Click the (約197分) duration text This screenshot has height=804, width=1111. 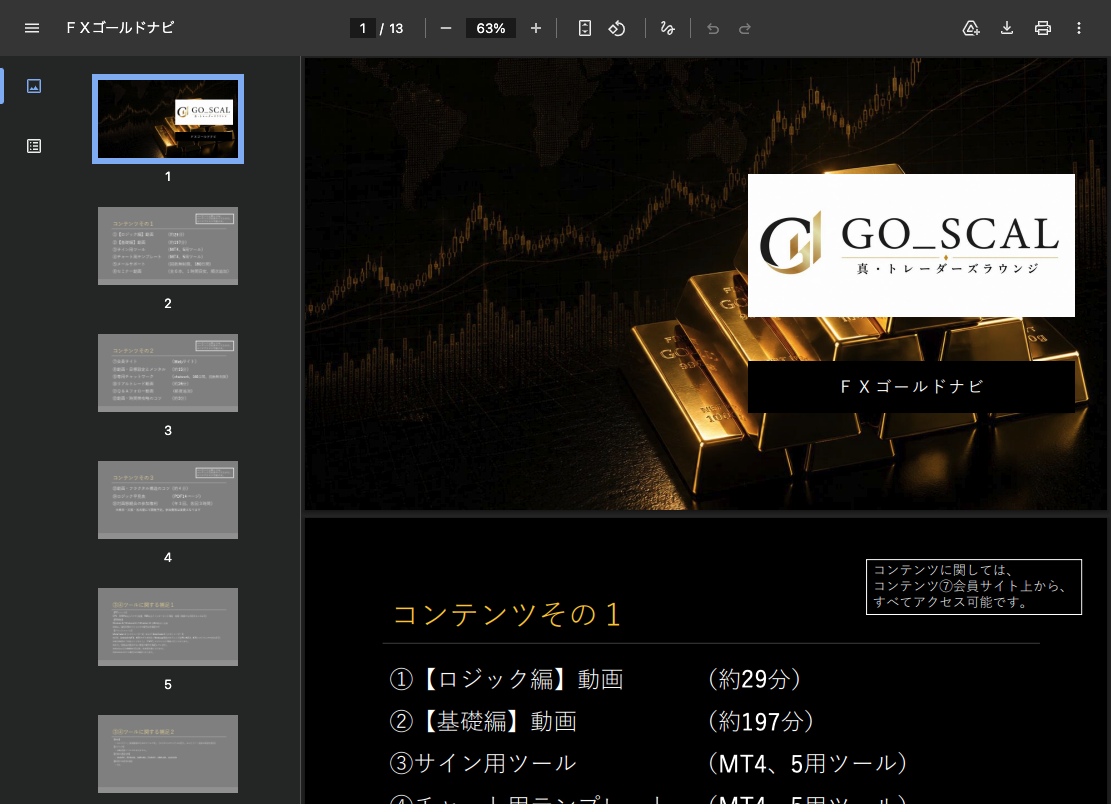point(760,721)
